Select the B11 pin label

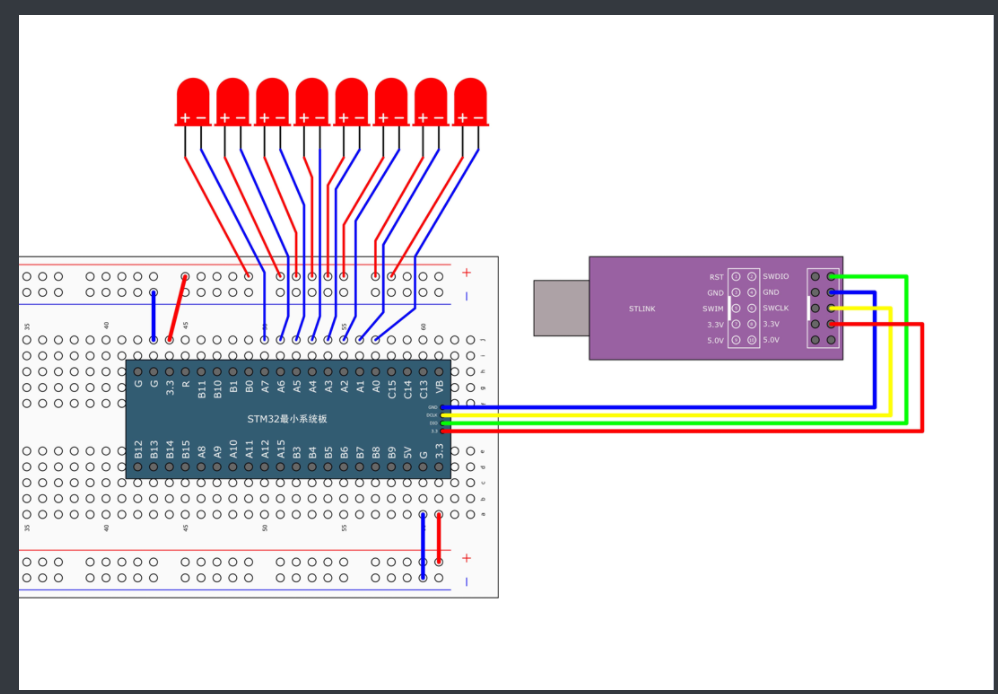202,389
